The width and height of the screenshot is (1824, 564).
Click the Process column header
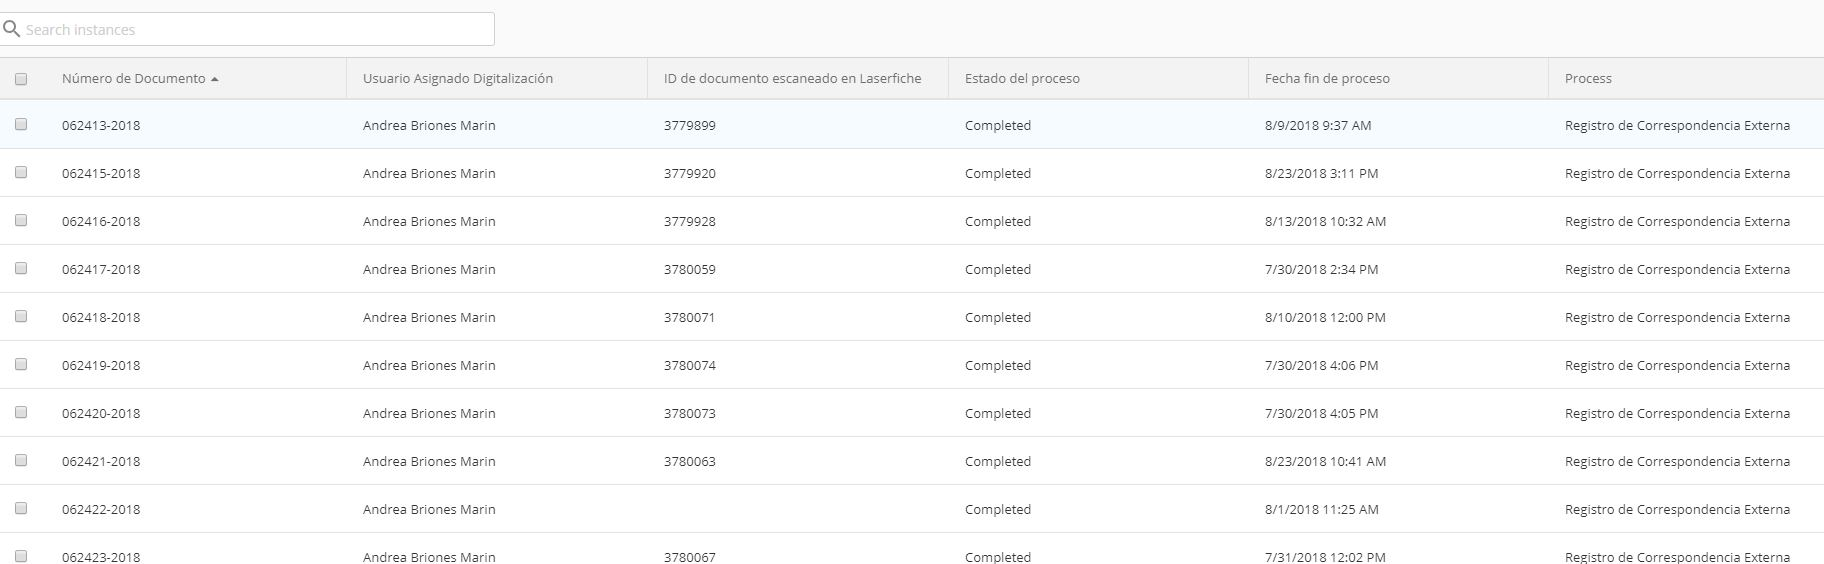1588,78
